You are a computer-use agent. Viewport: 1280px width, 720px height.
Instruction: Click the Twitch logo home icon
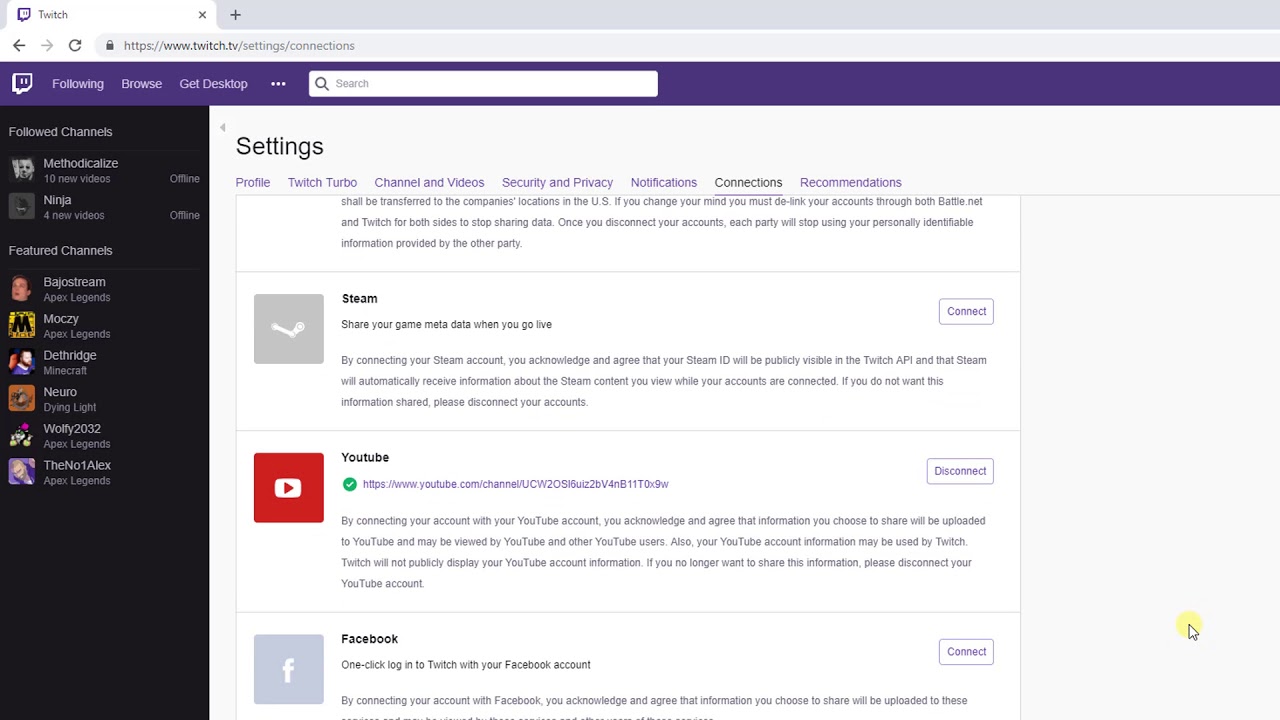coord(22,83)
